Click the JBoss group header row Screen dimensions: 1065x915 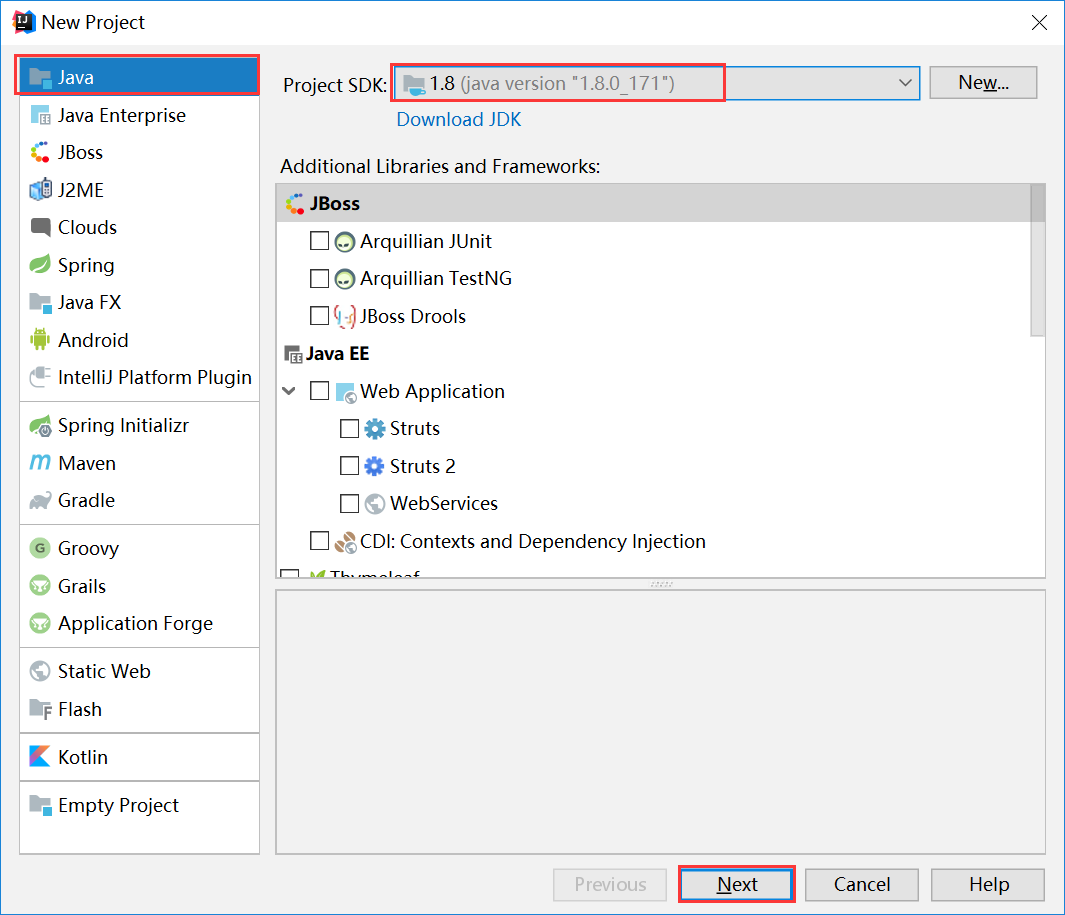pos(653,203)
